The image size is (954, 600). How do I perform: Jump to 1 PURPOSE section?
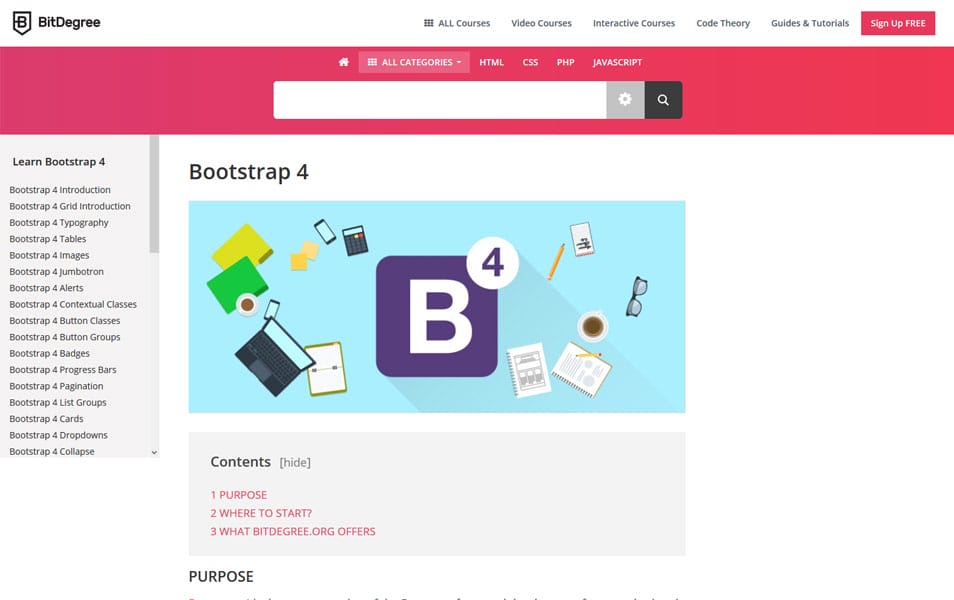pyautogui.click(x=238, y=495)
